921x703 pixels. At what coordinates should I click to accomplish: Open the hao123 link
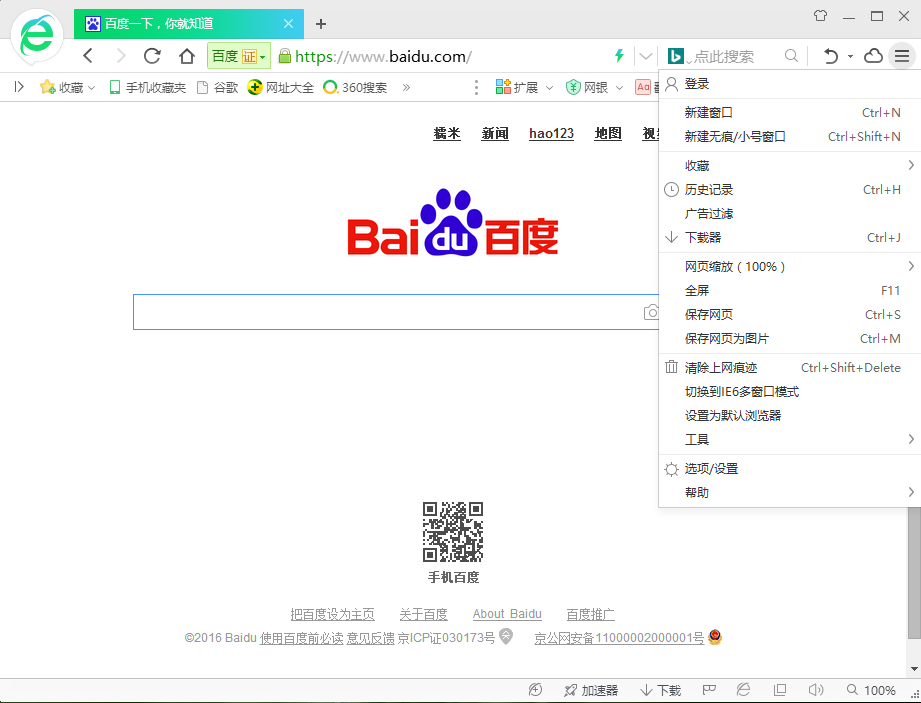(x=551, y=133)
